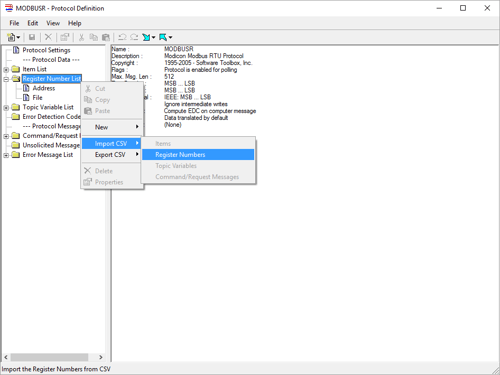Screen dimensions: 500x375
Task: Expand the Item List node
Action: pyautogui.click(x=6, y=70)
